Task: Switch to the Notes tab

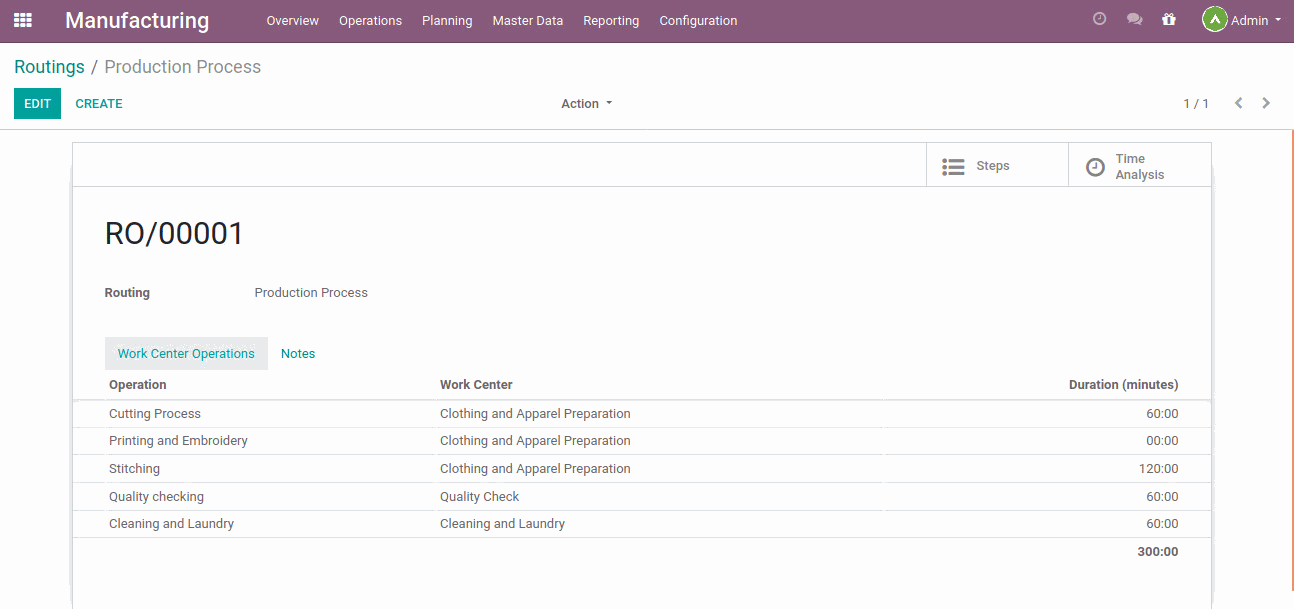Action: click(x=298, y=354)
